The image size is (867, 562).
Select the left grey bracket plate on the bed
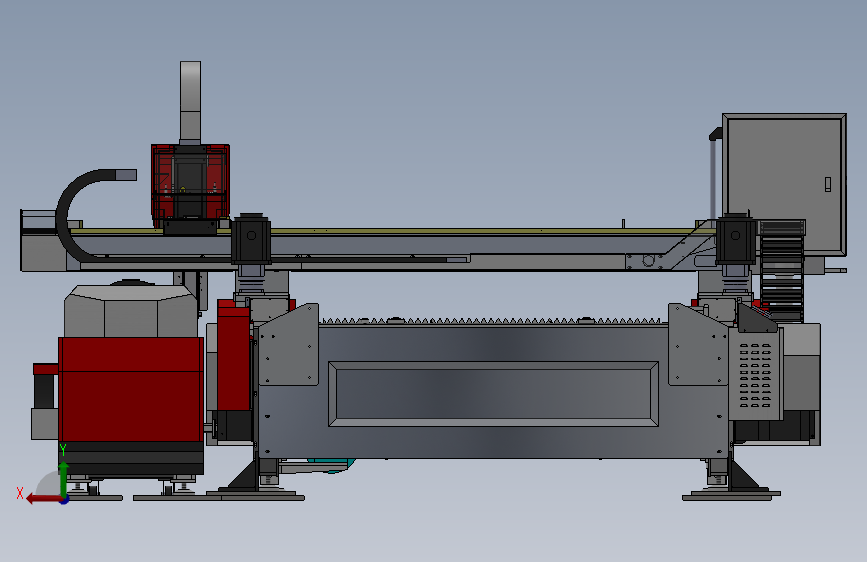(289, 345)
